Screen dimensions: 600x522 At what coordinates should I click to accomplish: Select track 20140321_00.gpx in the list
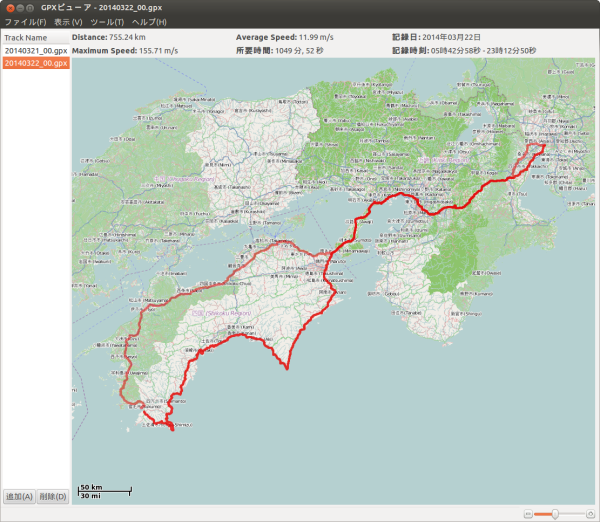click(x=35, y=49)
